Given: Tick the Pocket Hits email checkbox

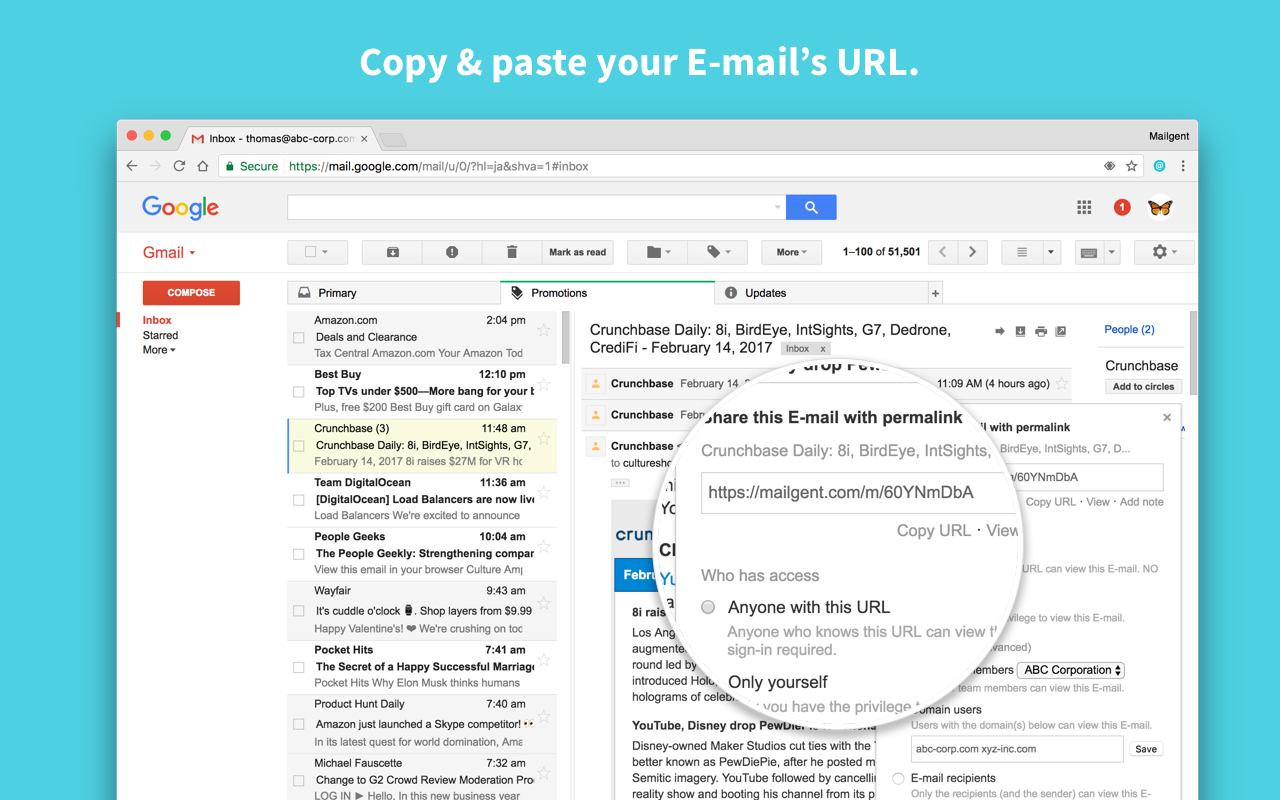Looking at the screenshot, I should (298, 667).
